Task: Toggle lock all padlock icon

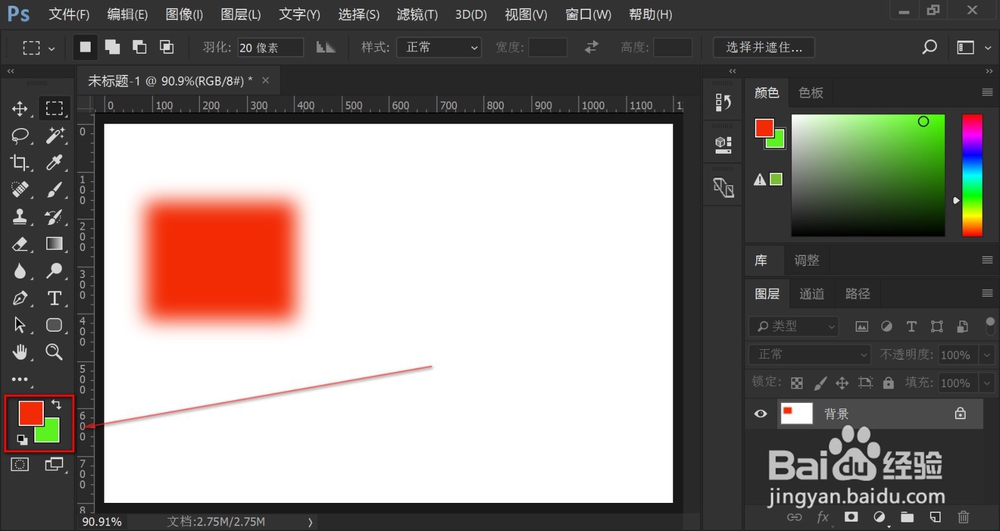Action: tap(888, 382)
